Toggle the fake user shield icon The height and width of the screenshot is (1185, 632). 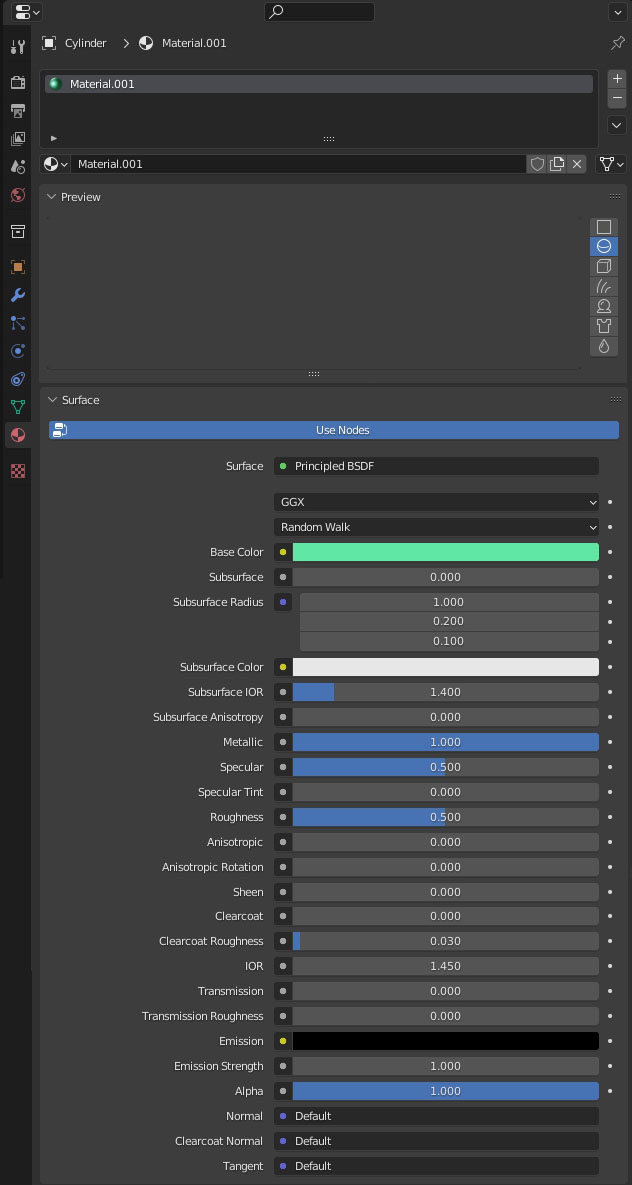(537, 164)
